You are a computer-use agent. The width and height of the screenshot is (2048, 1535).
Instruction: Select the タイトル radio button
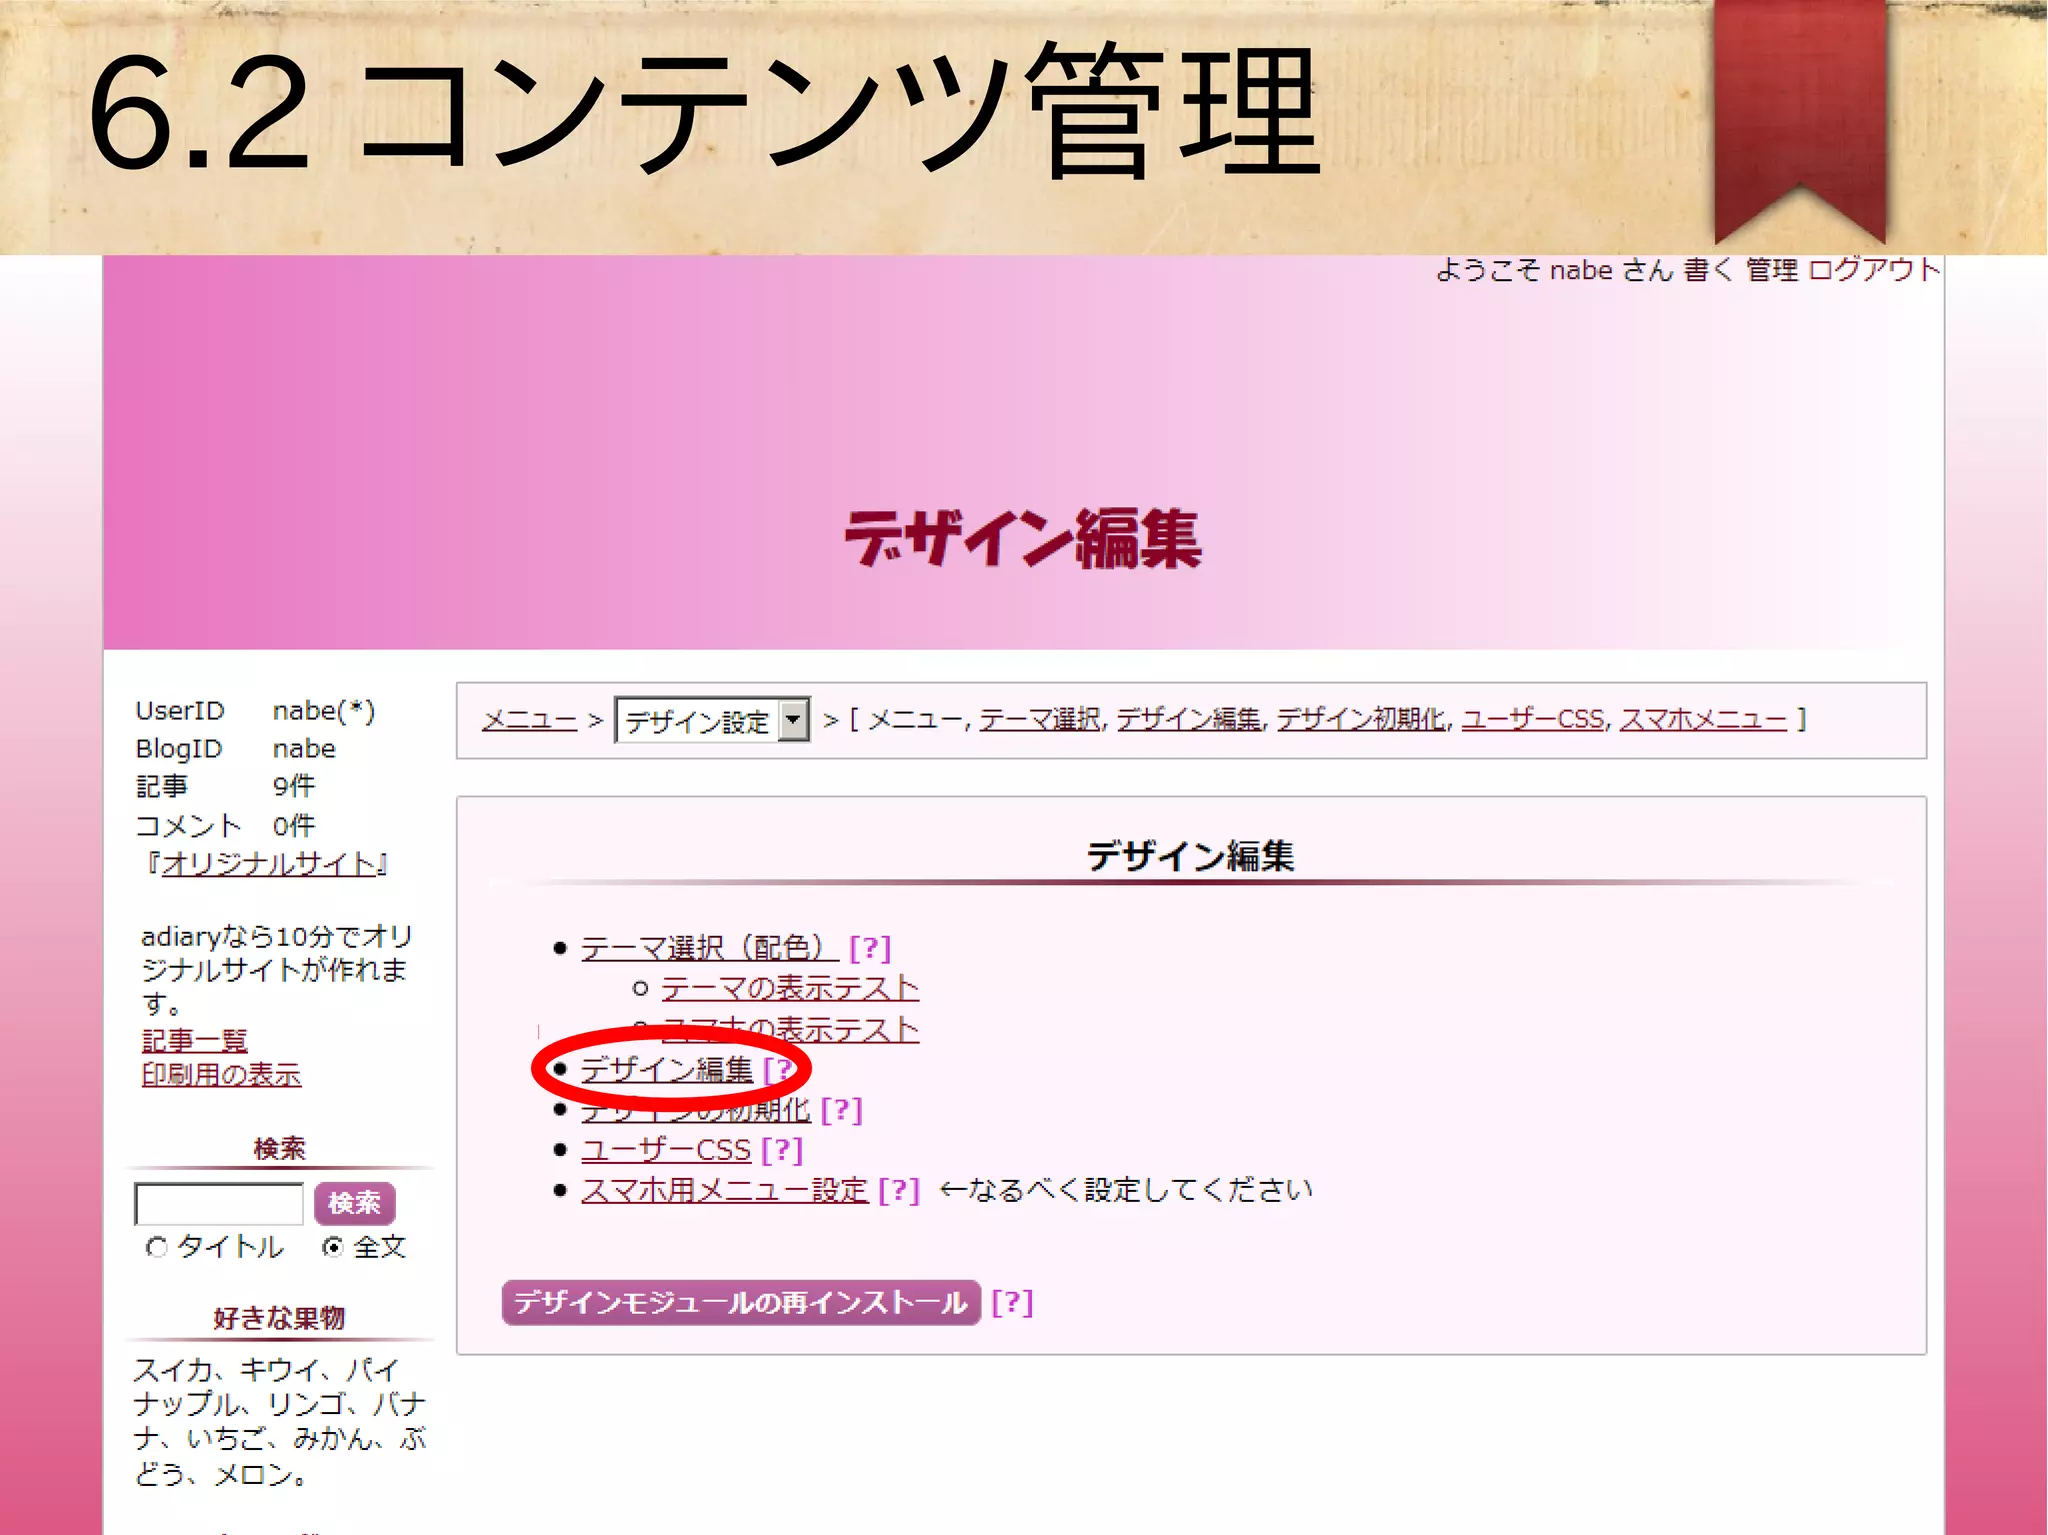156,1247
